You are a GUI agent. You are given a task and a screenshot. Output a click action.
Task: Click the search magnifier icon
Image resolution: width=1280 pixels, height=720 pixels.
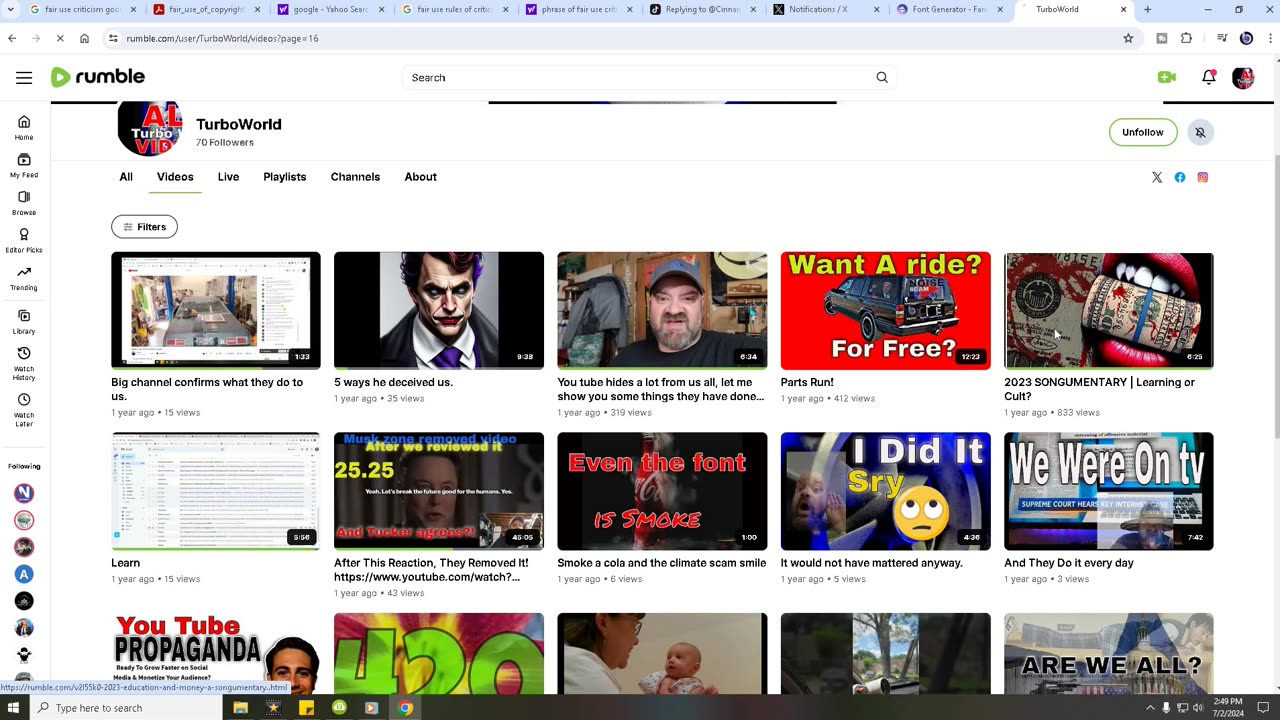point(882,77)
